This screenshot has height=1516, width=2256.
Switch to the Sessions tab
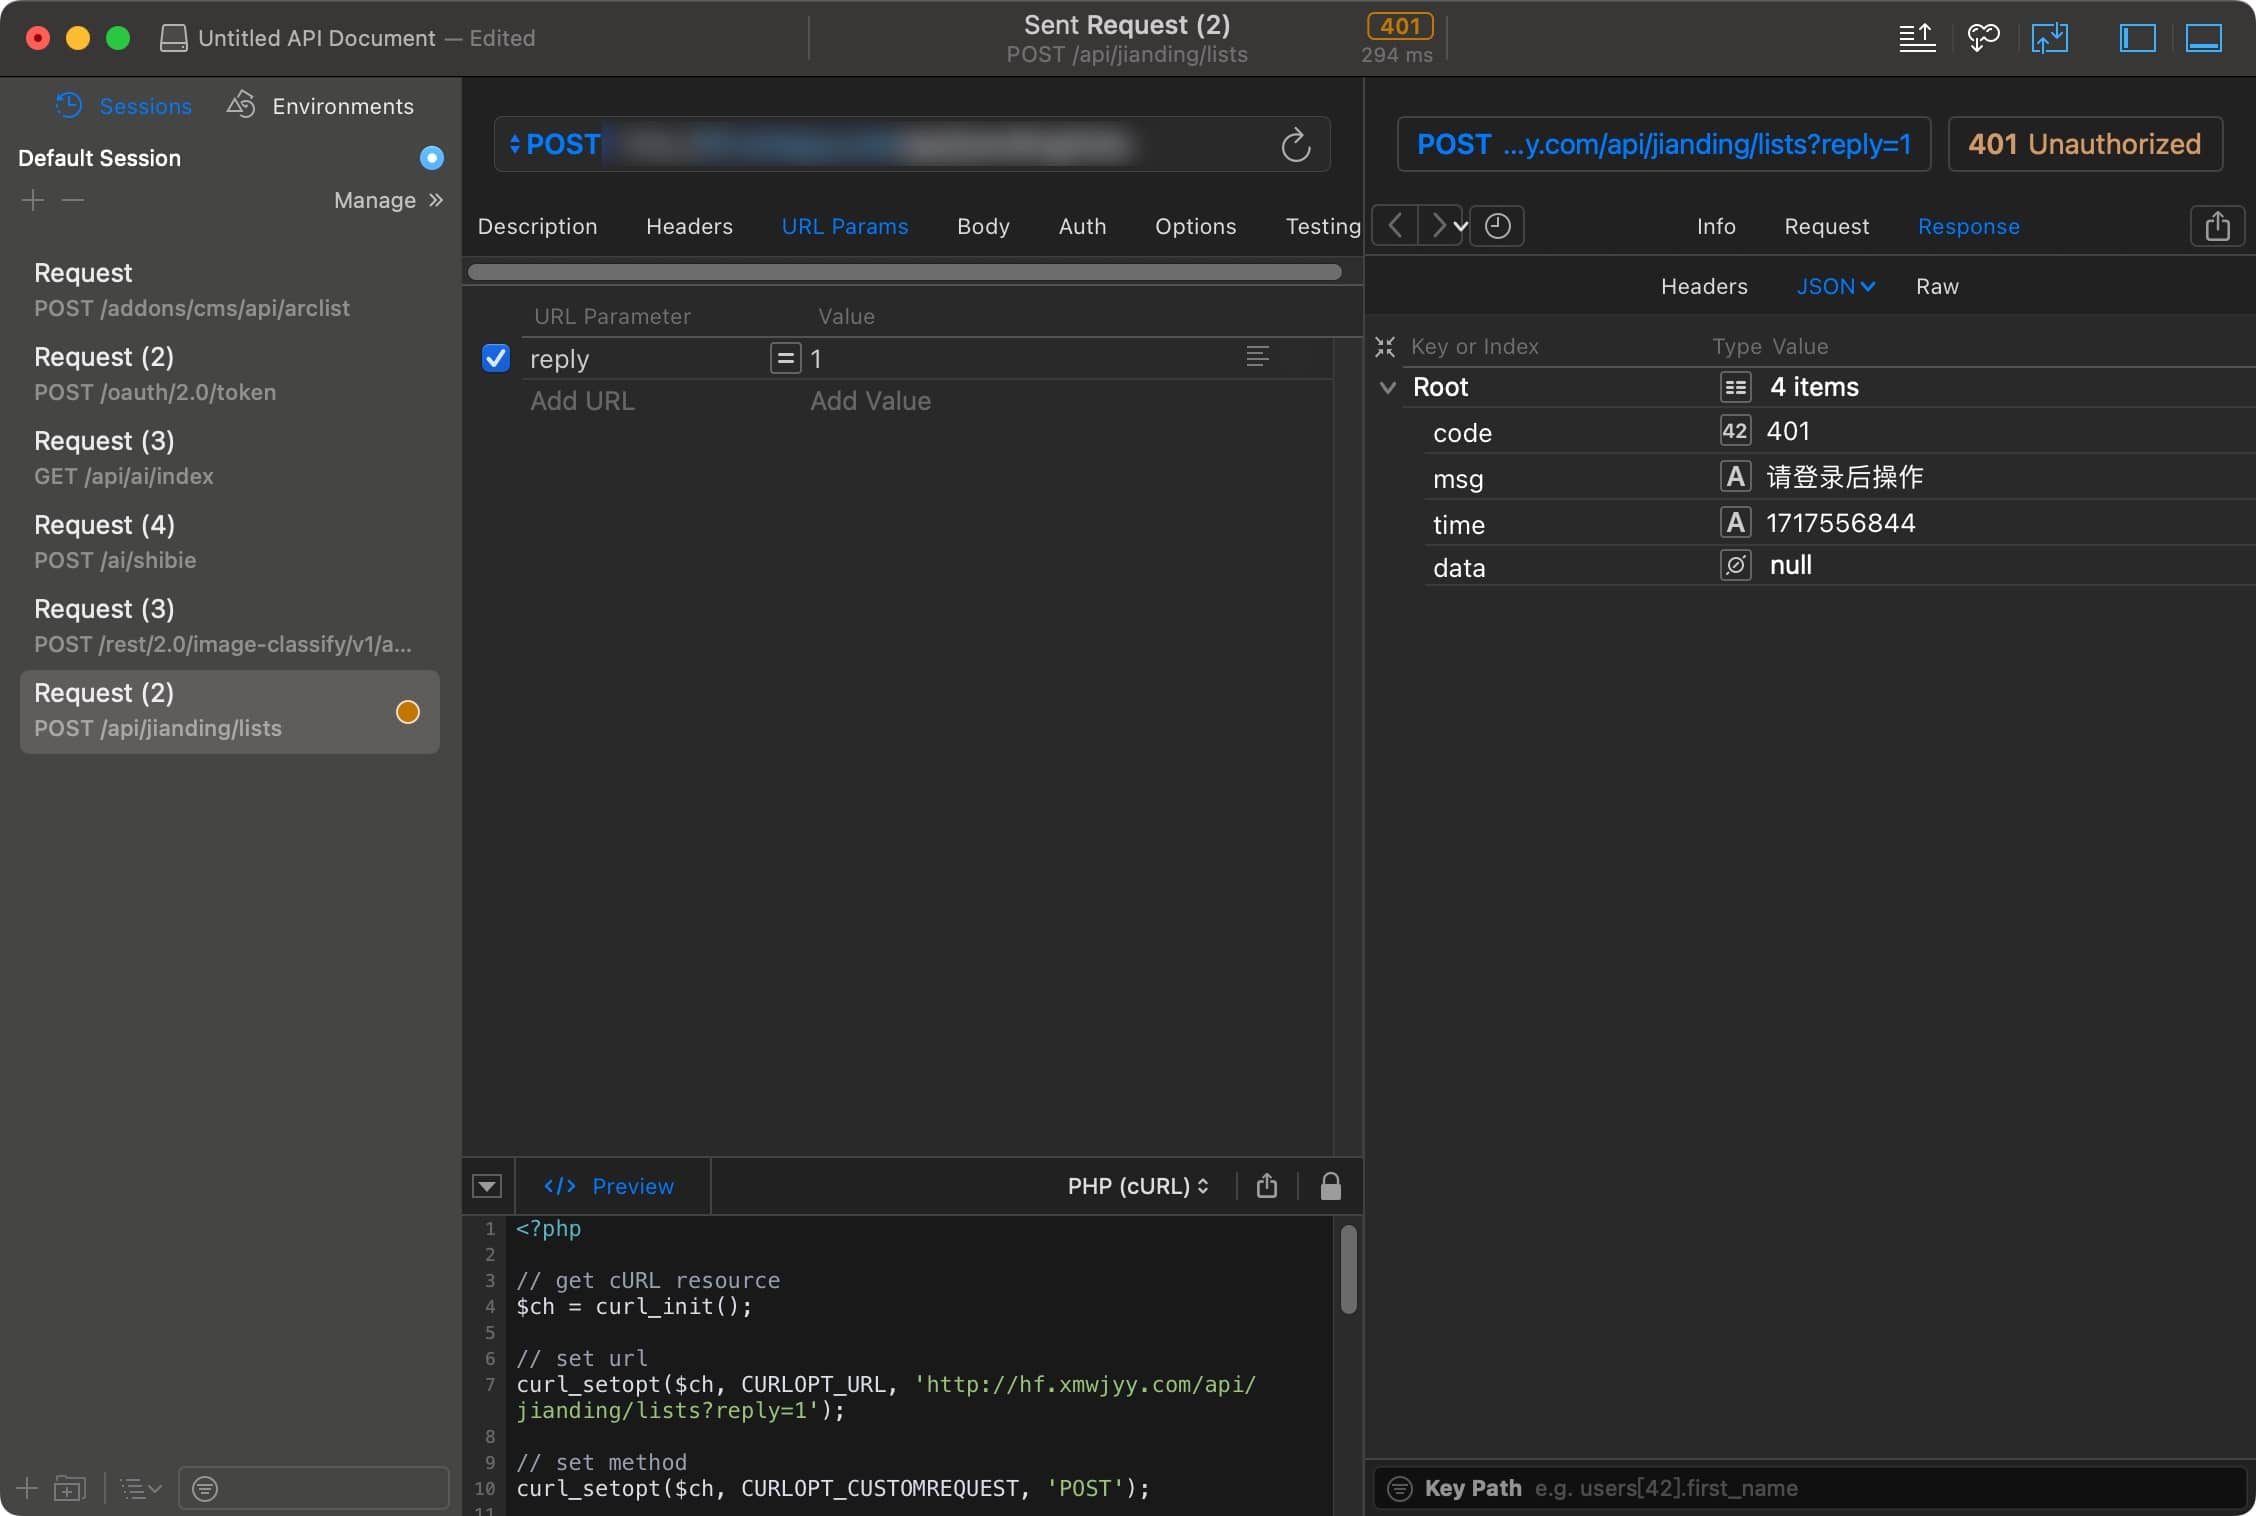pos(124,106)
